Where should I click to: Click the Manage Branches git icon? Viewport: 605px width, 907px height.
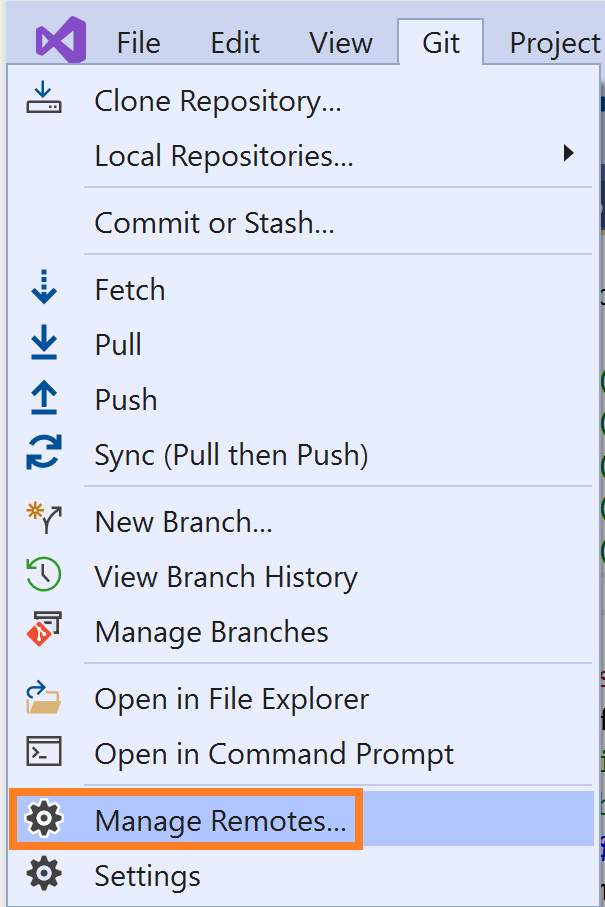tap(44, 631)
